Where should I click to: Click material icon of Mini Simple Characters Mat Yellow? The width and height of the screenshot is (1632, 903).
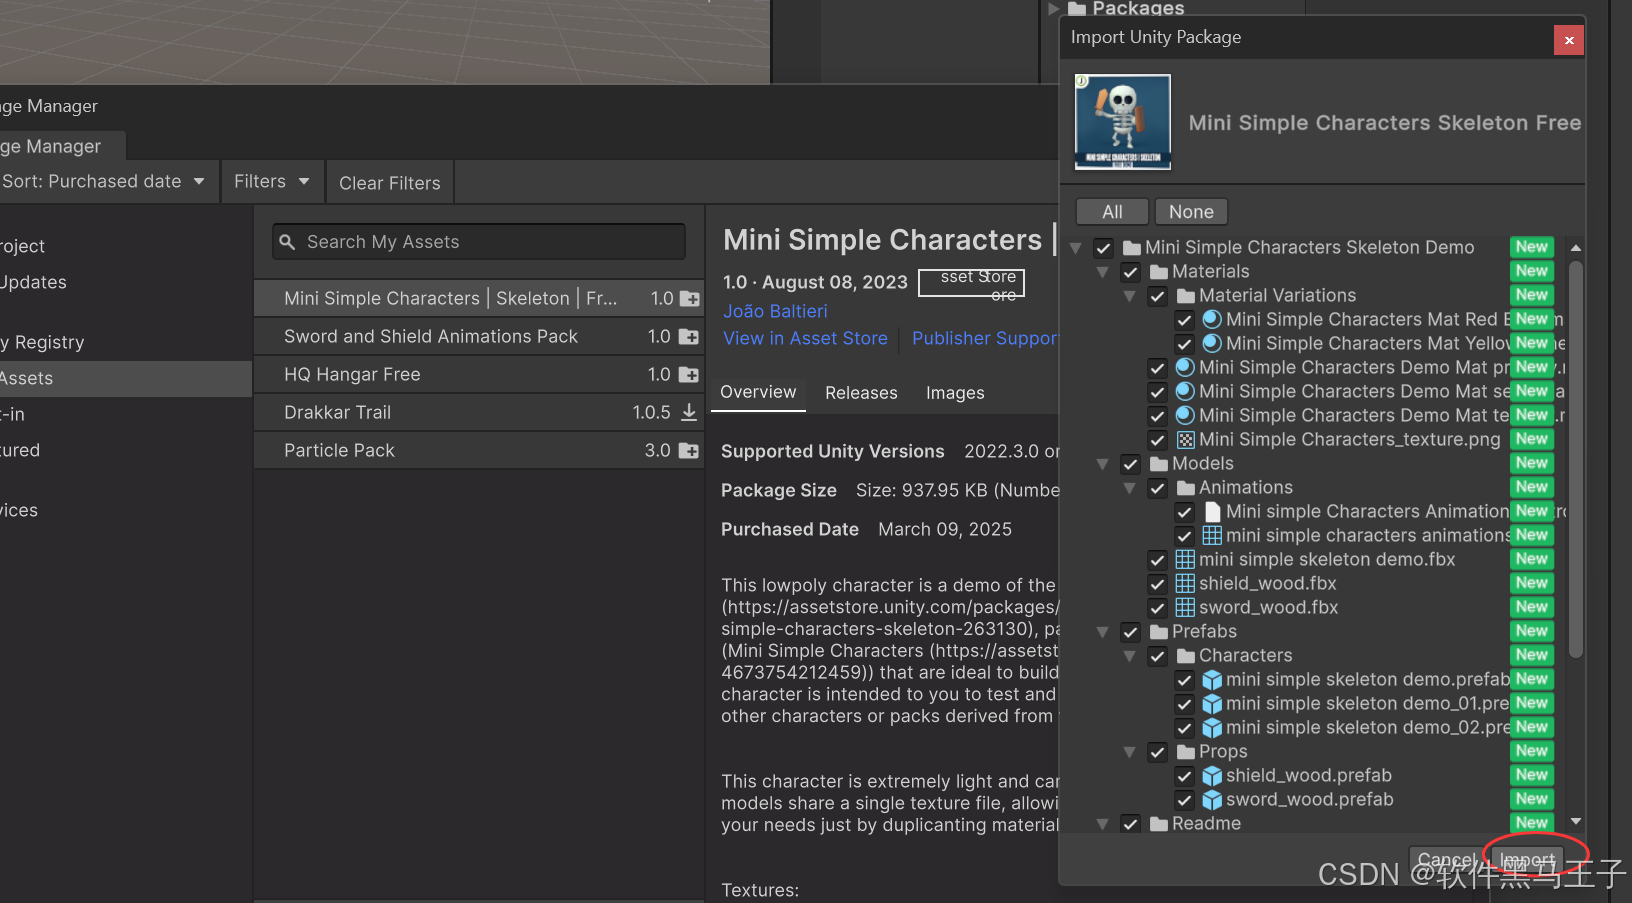[x=1212, y=343]
